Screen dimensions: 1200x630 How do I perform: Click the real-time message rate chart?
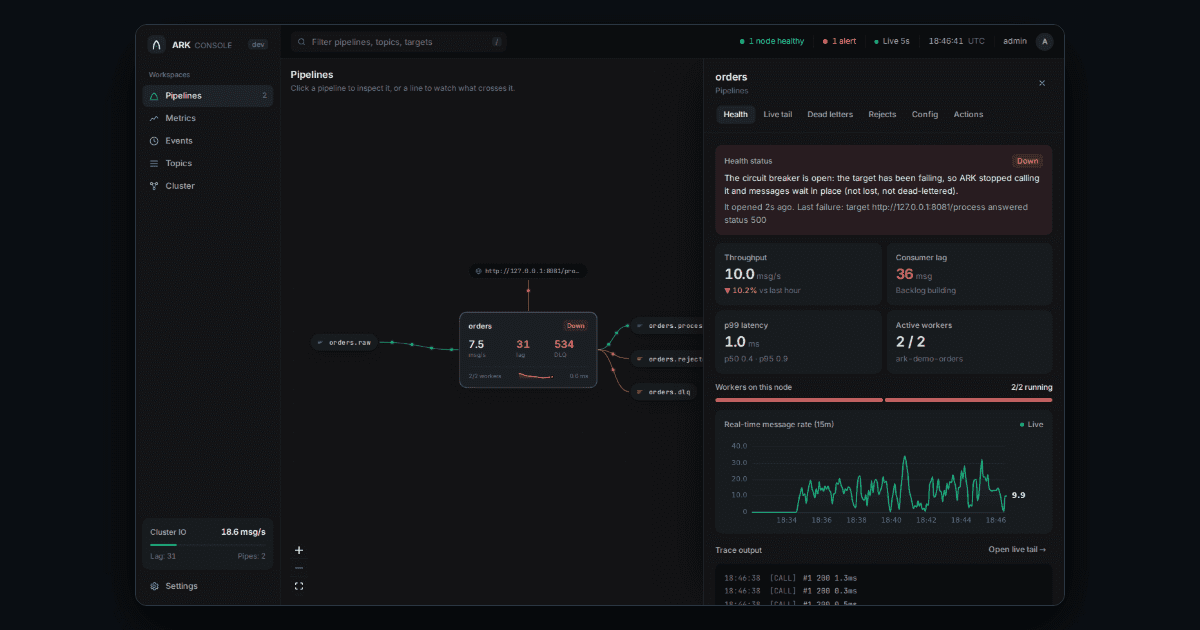pos(883,473)
